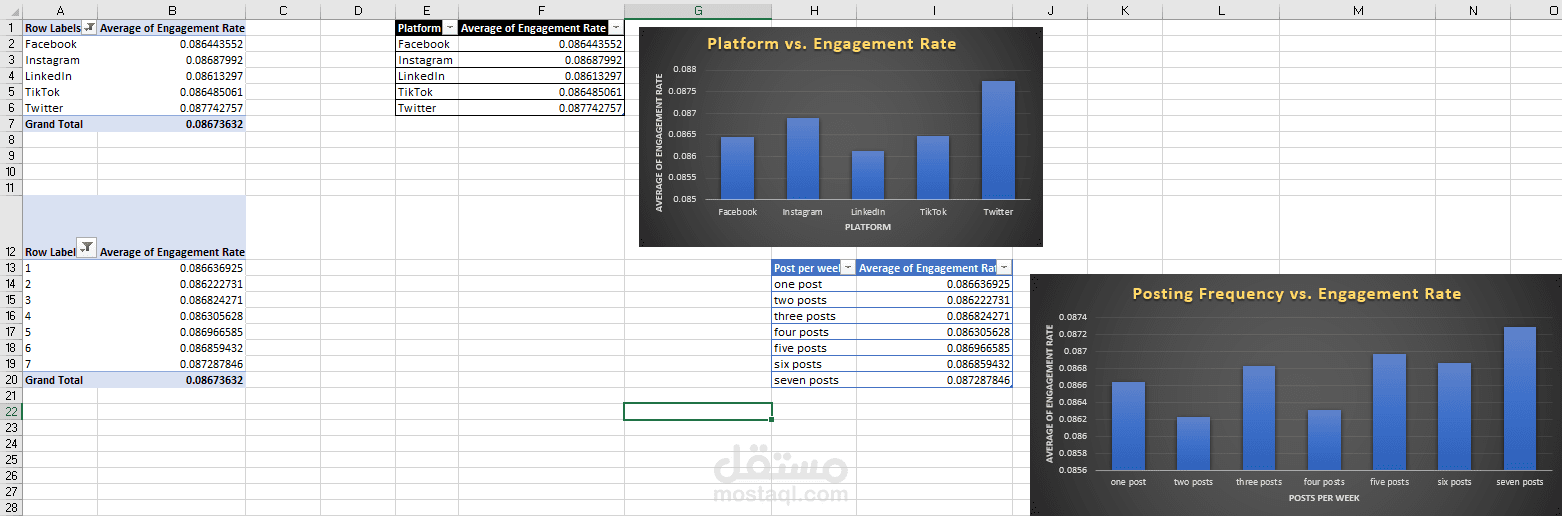The image size is (1562, 516).
Task: Select the 'five posts' bar in the chart
Action: tap(1389, 412)
